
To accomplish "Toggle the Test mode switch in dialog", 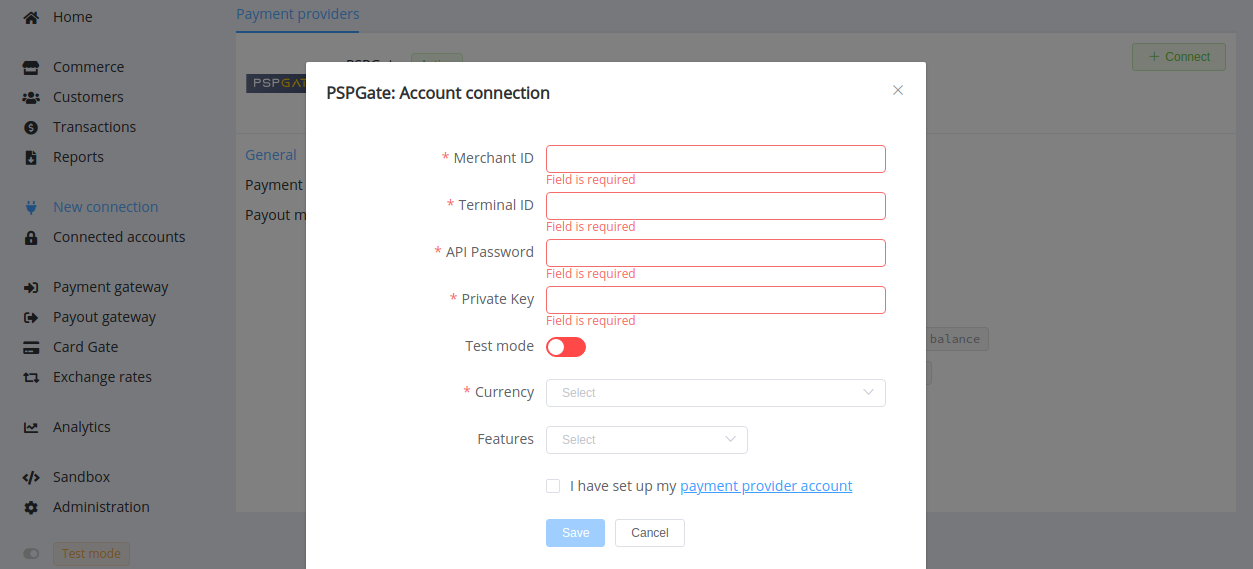I will (566, 347).
